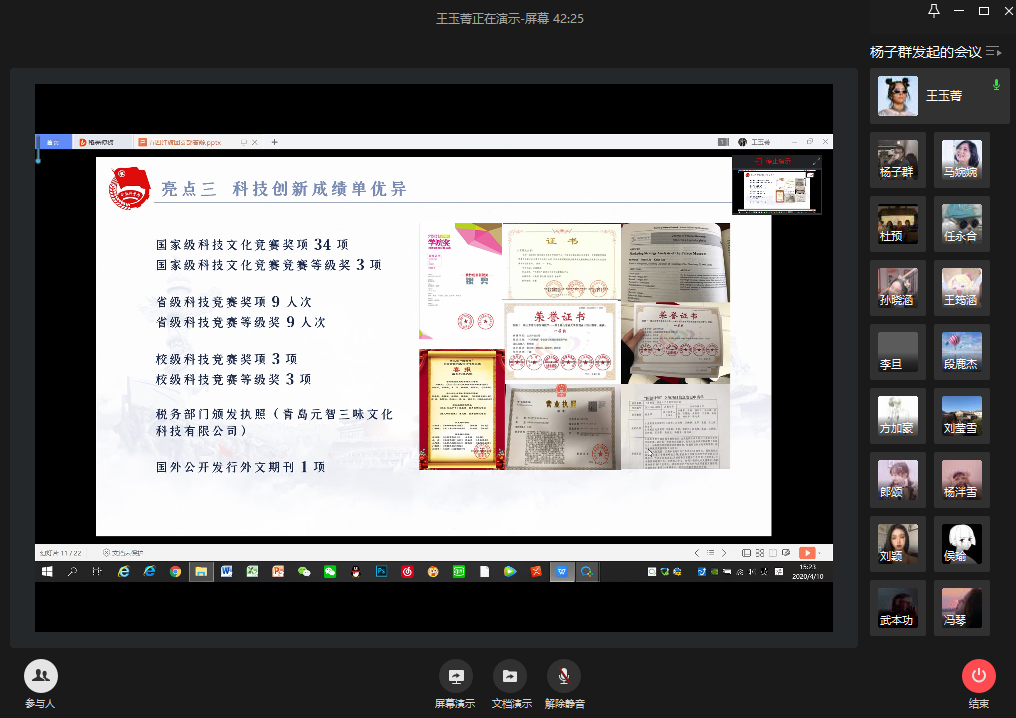Viewport: 1016px width, 718px height.
Task: Open the 参与人 participants list
Action: pyautogui.click(x=41, y=677)
